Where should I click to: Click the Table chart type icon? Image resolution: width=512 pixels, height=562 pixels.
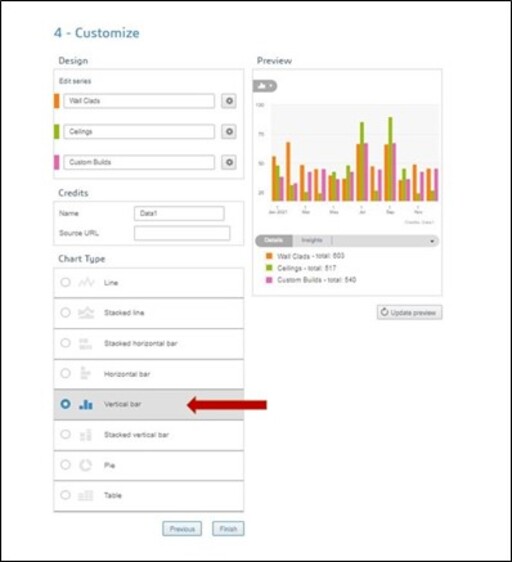coord(86,495)
